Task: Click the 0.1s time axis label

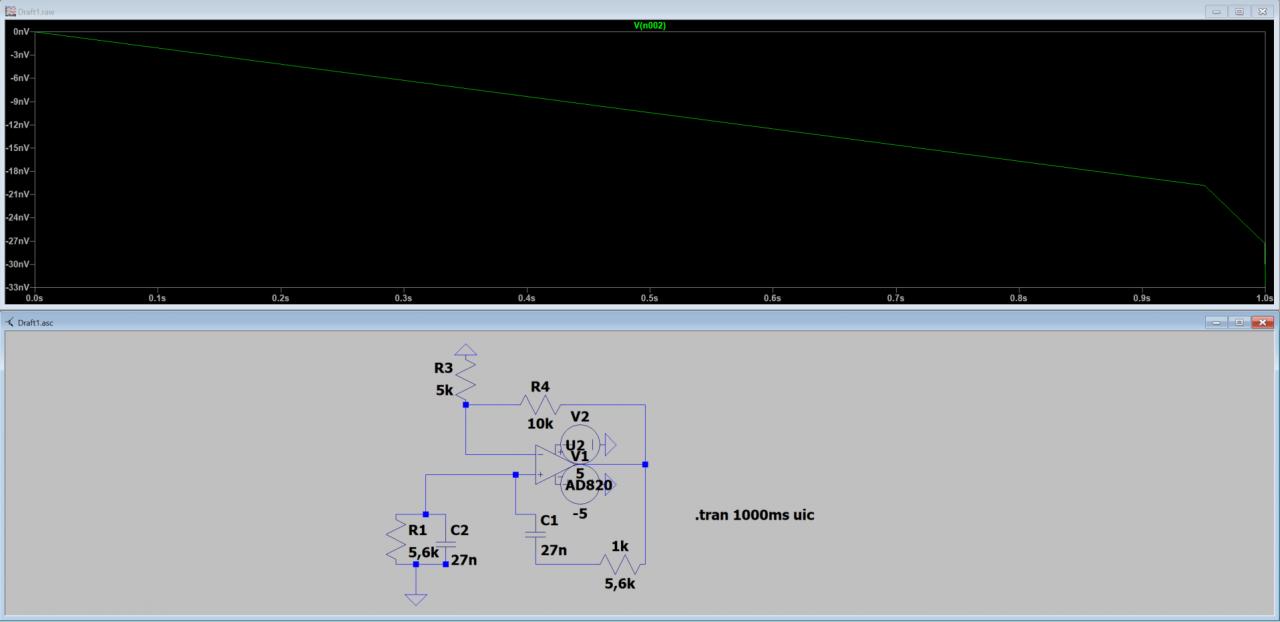Action: pyautogui.click(x=157, y=298)
